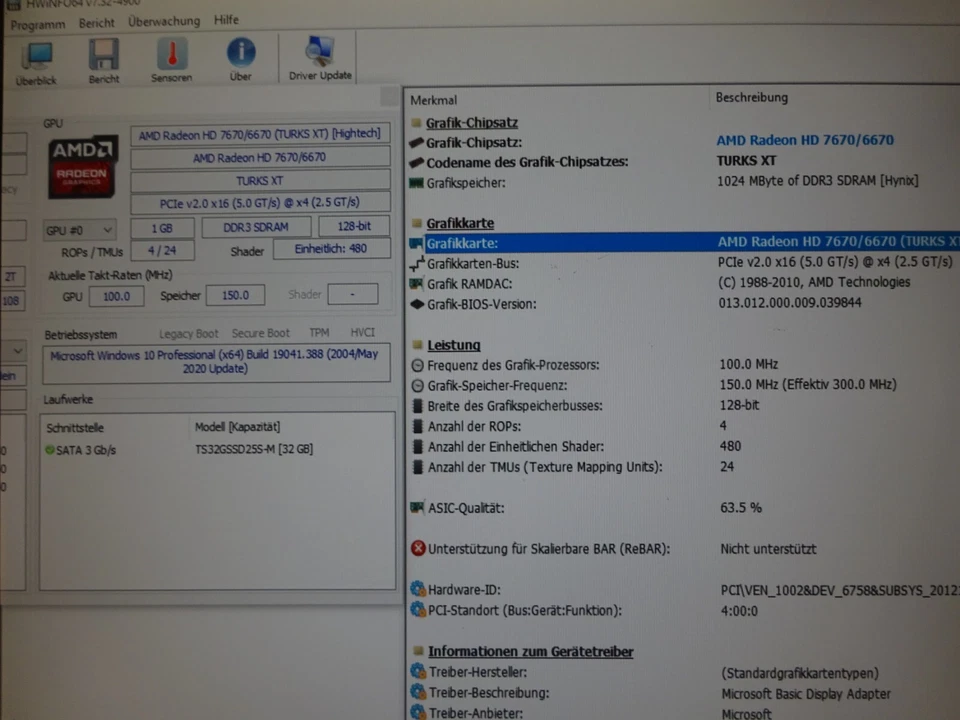Click the AMD Radeon HD 7670/6670 blue link

804,140
